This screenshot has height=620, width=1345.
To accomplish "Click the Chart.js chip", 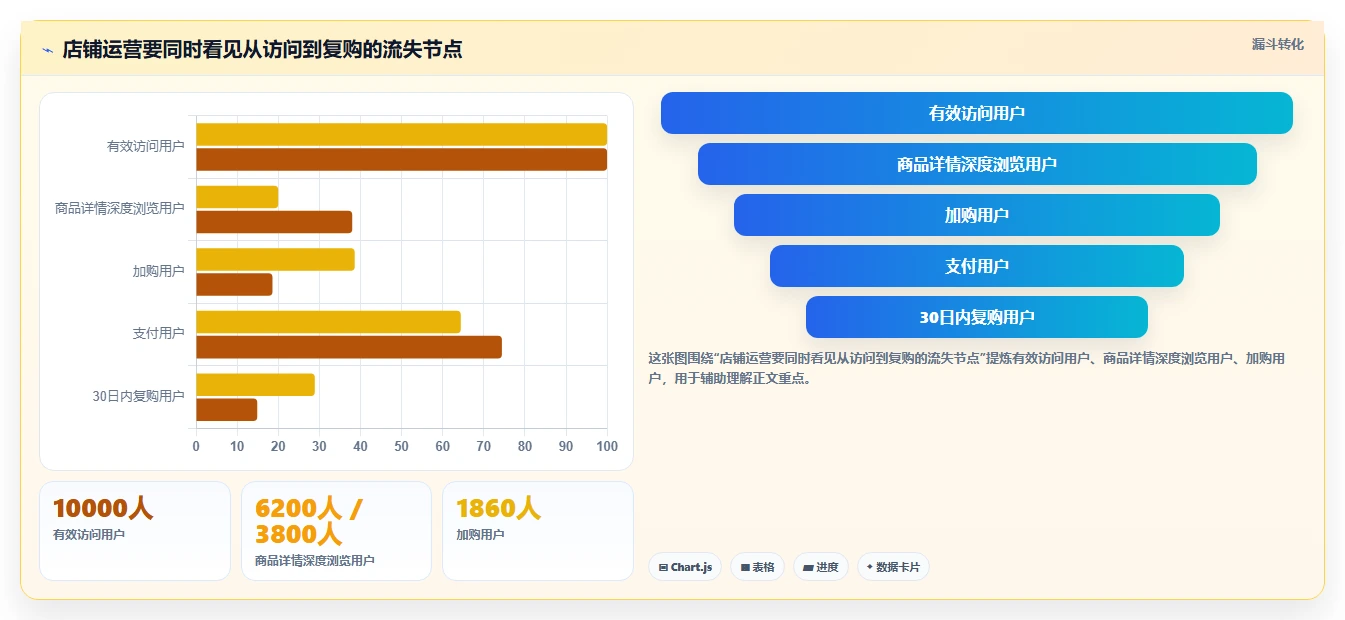I will [685, 567].
